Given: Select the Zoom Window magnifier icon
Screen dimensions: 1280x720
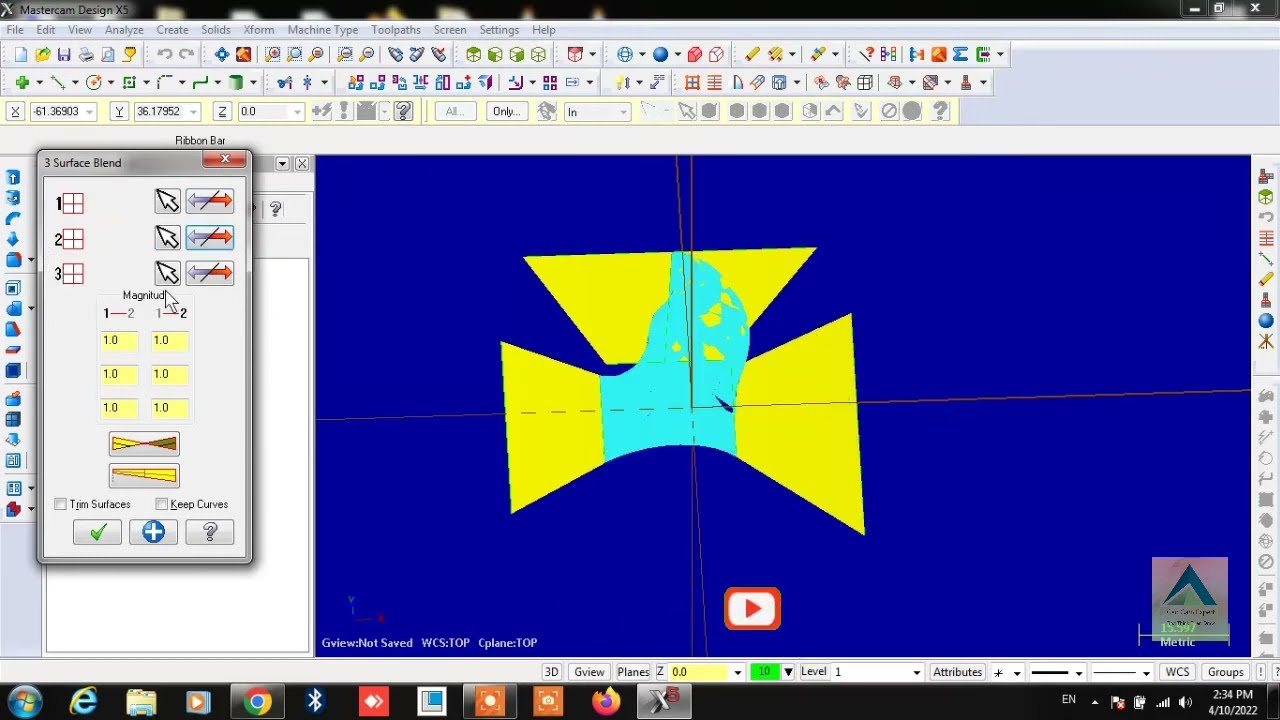Looking at the screenshot, I should click(273, 54).
